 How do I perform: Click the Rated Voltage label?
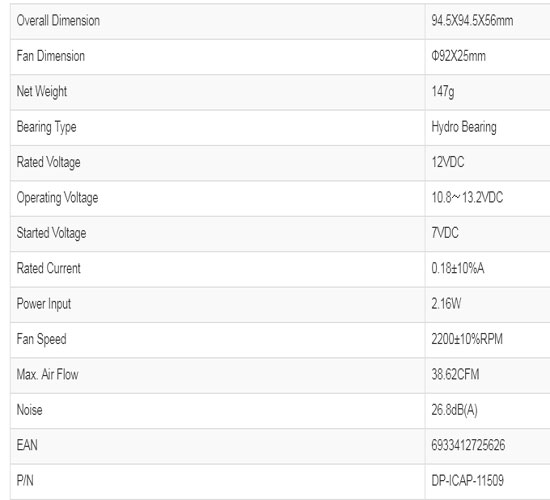tap(48, 162)
